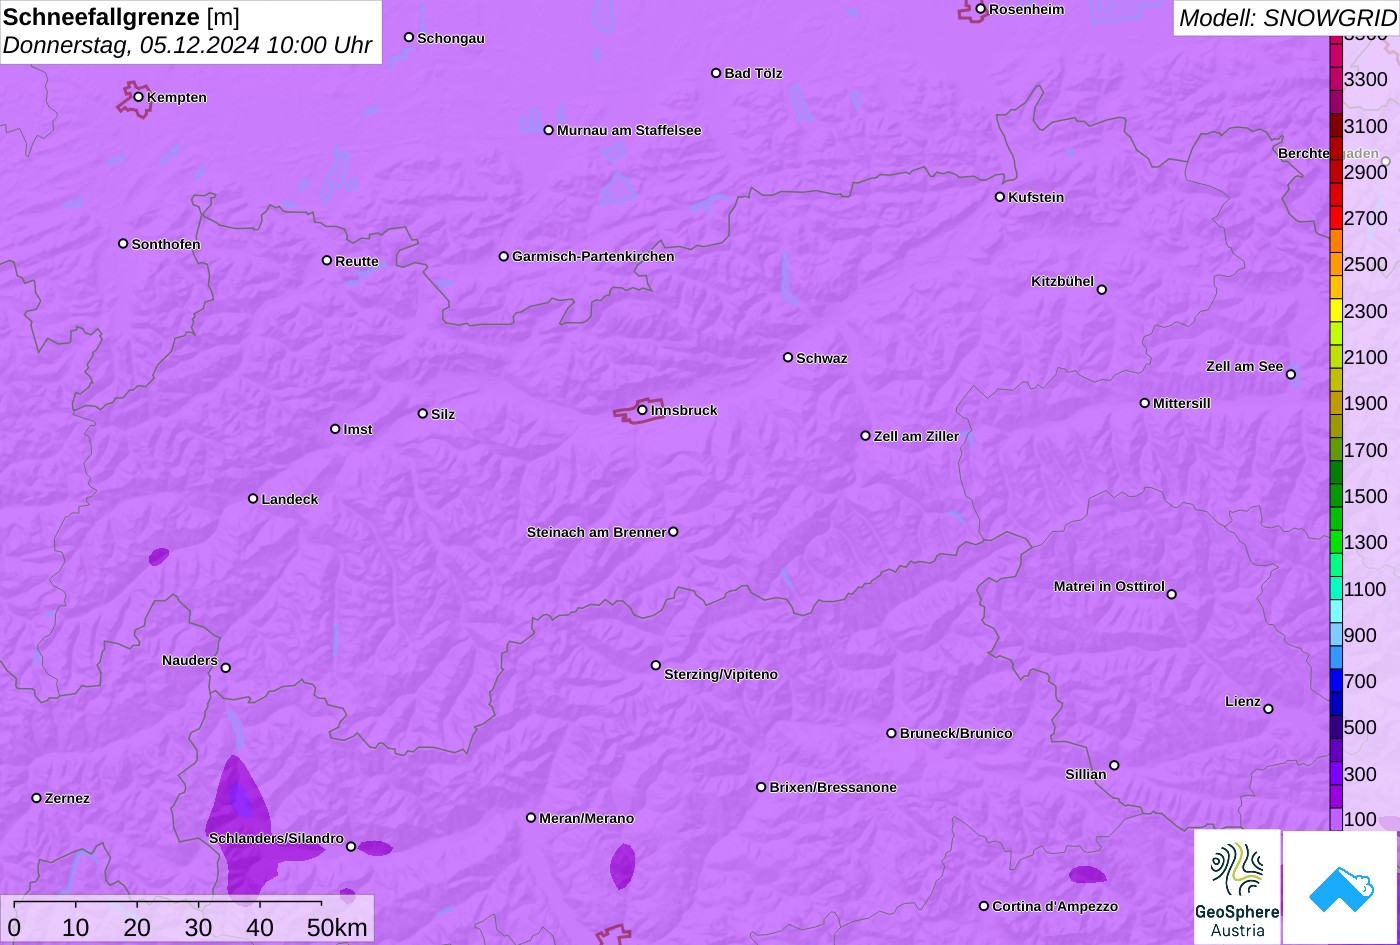1400x945 pixels.
Task: Select the 0 on the scale bar
Action: pyautogui.click(x=14, y=927)
